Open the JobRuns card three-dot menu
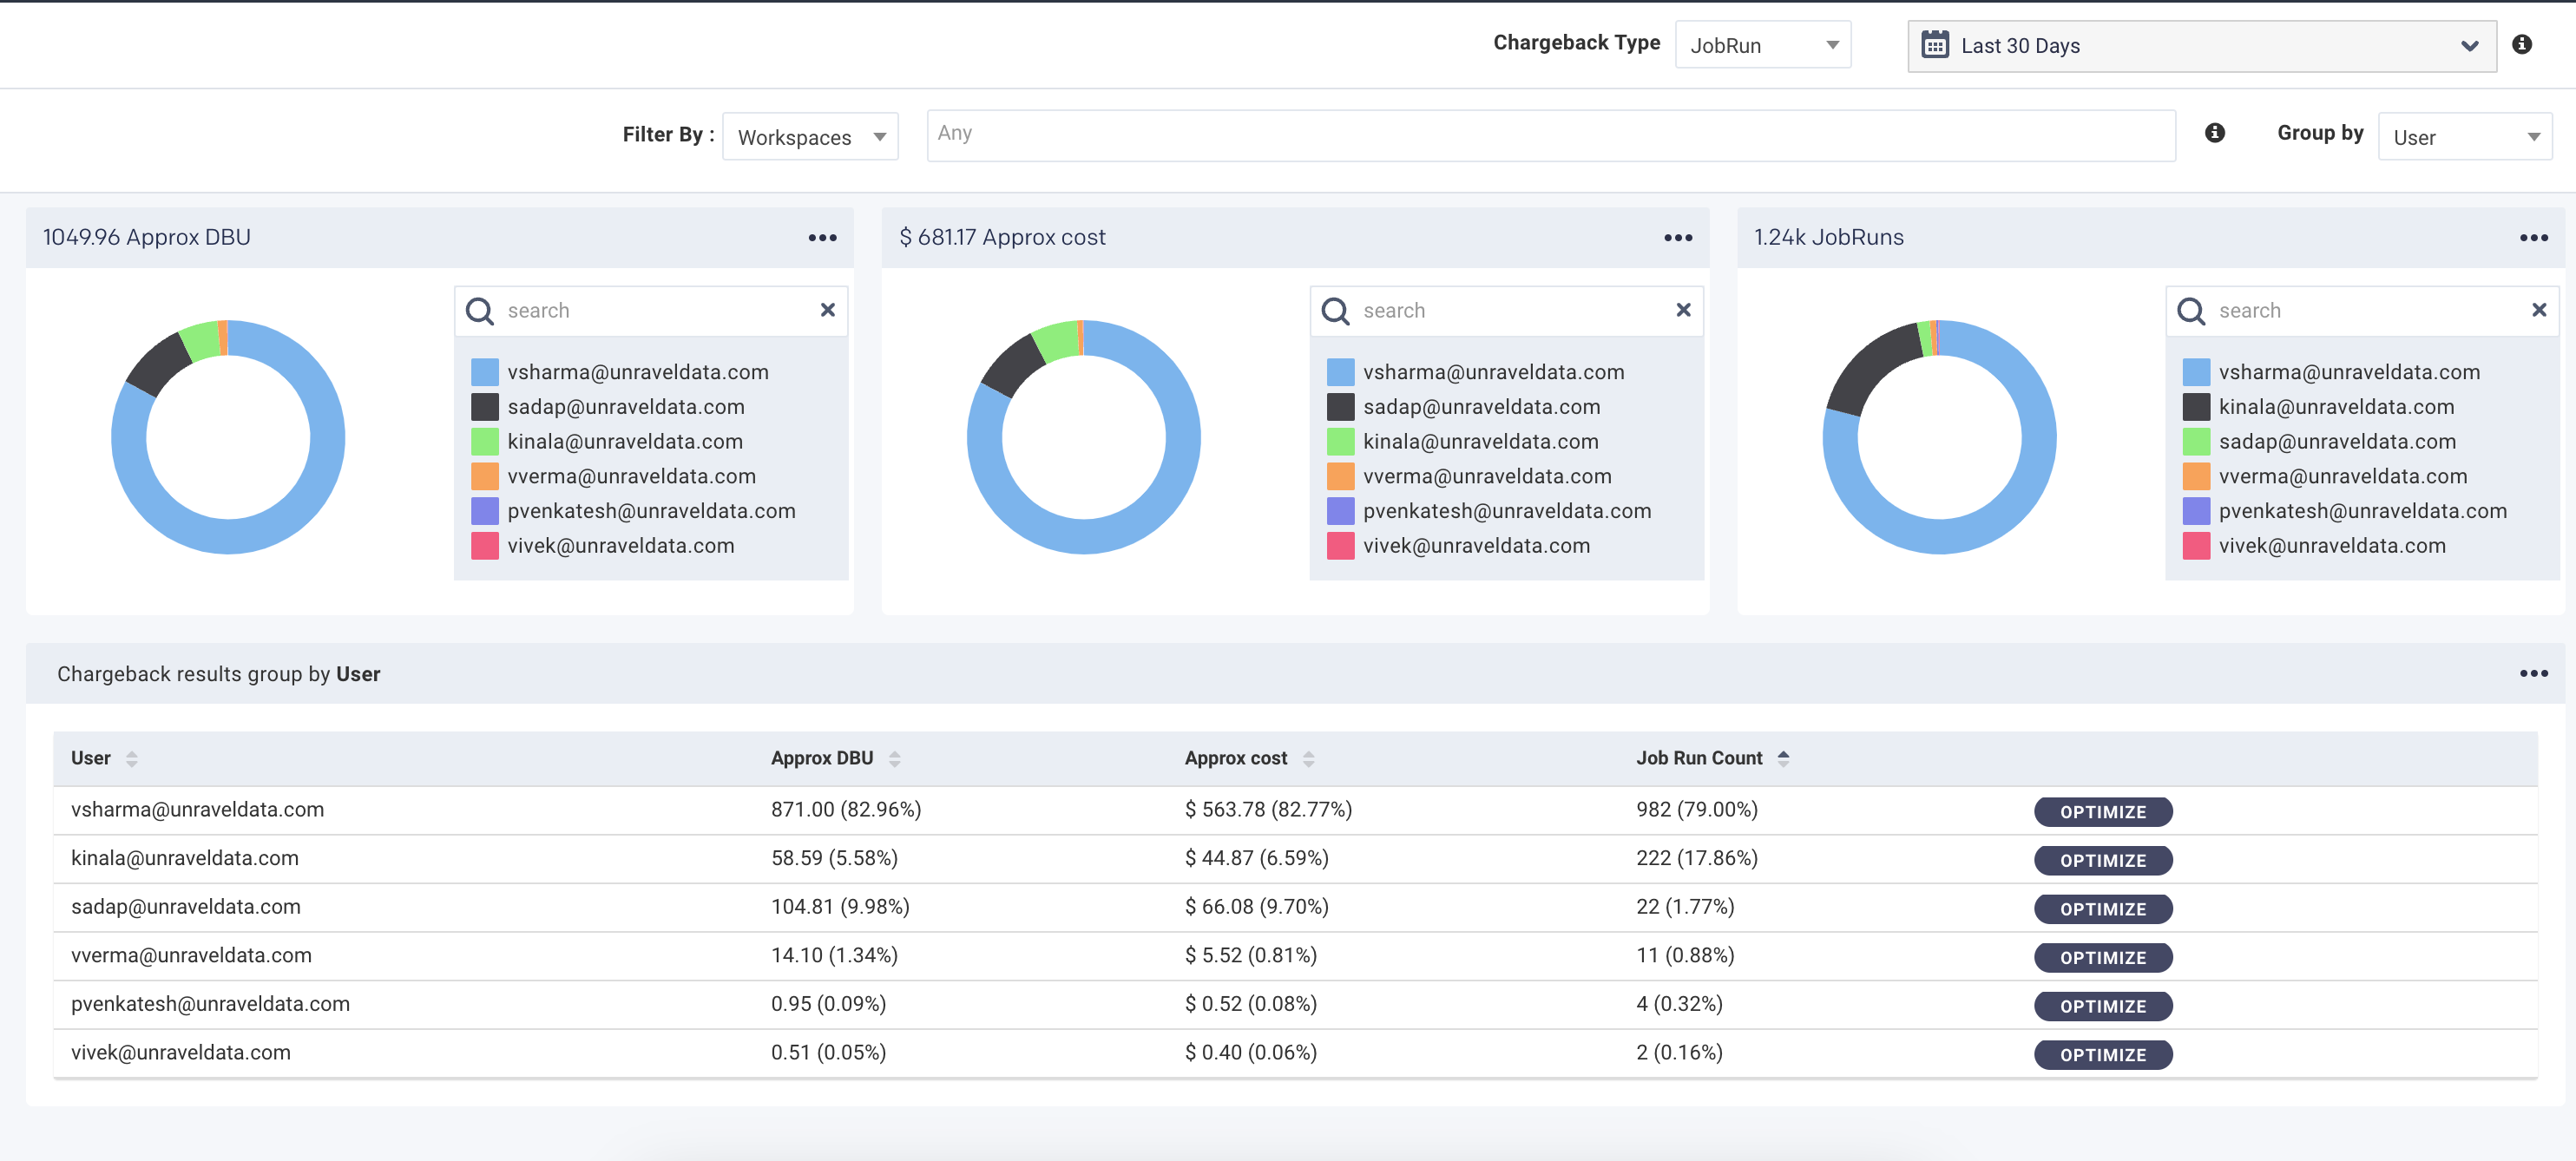The height and width of the screenshot is (1161, 2576). (2533, 238)
